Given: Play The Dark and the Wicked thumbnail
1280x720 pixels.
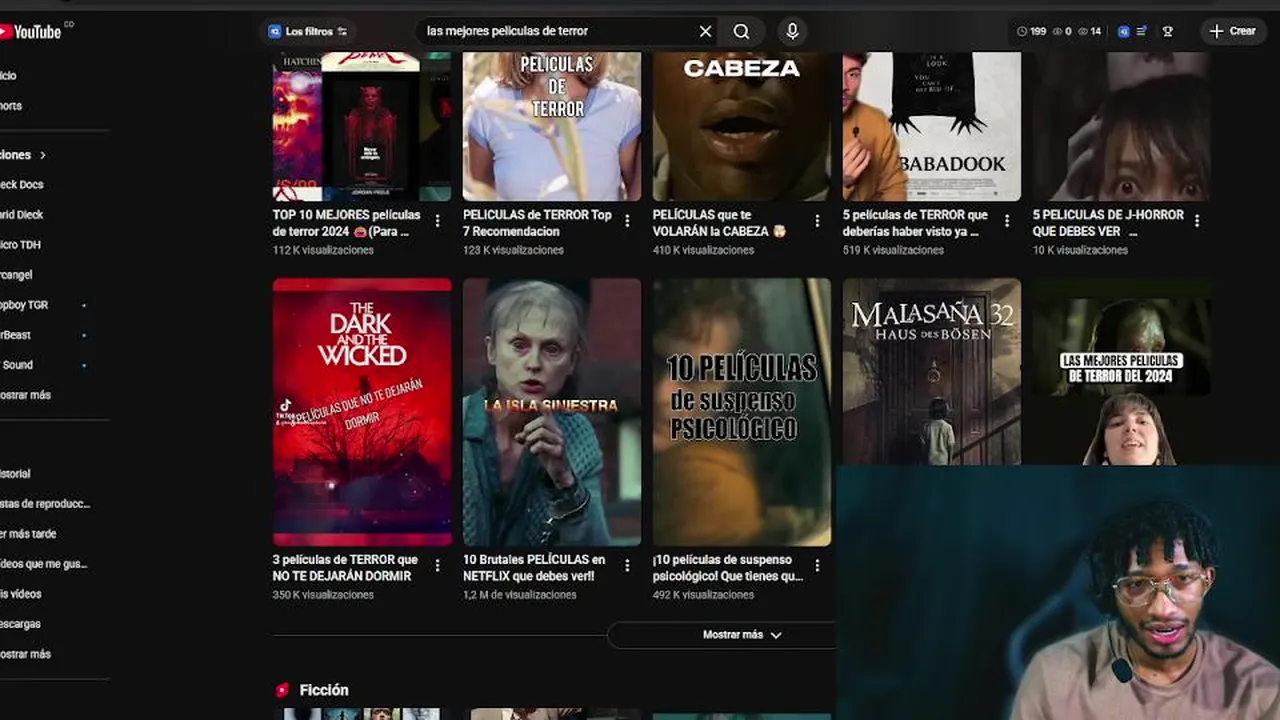Looking at the screenshot, I should tap(362, 412).
